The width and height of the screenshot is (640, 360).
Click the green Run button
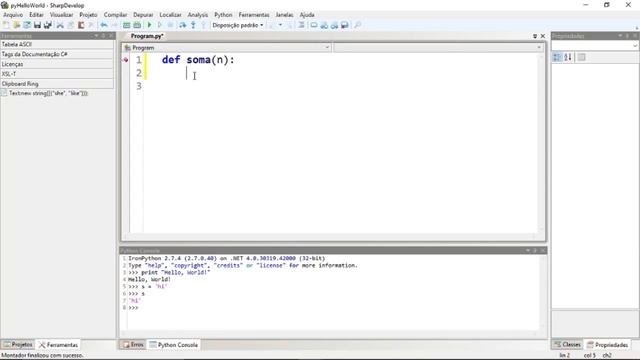click(x=149, y=25)
